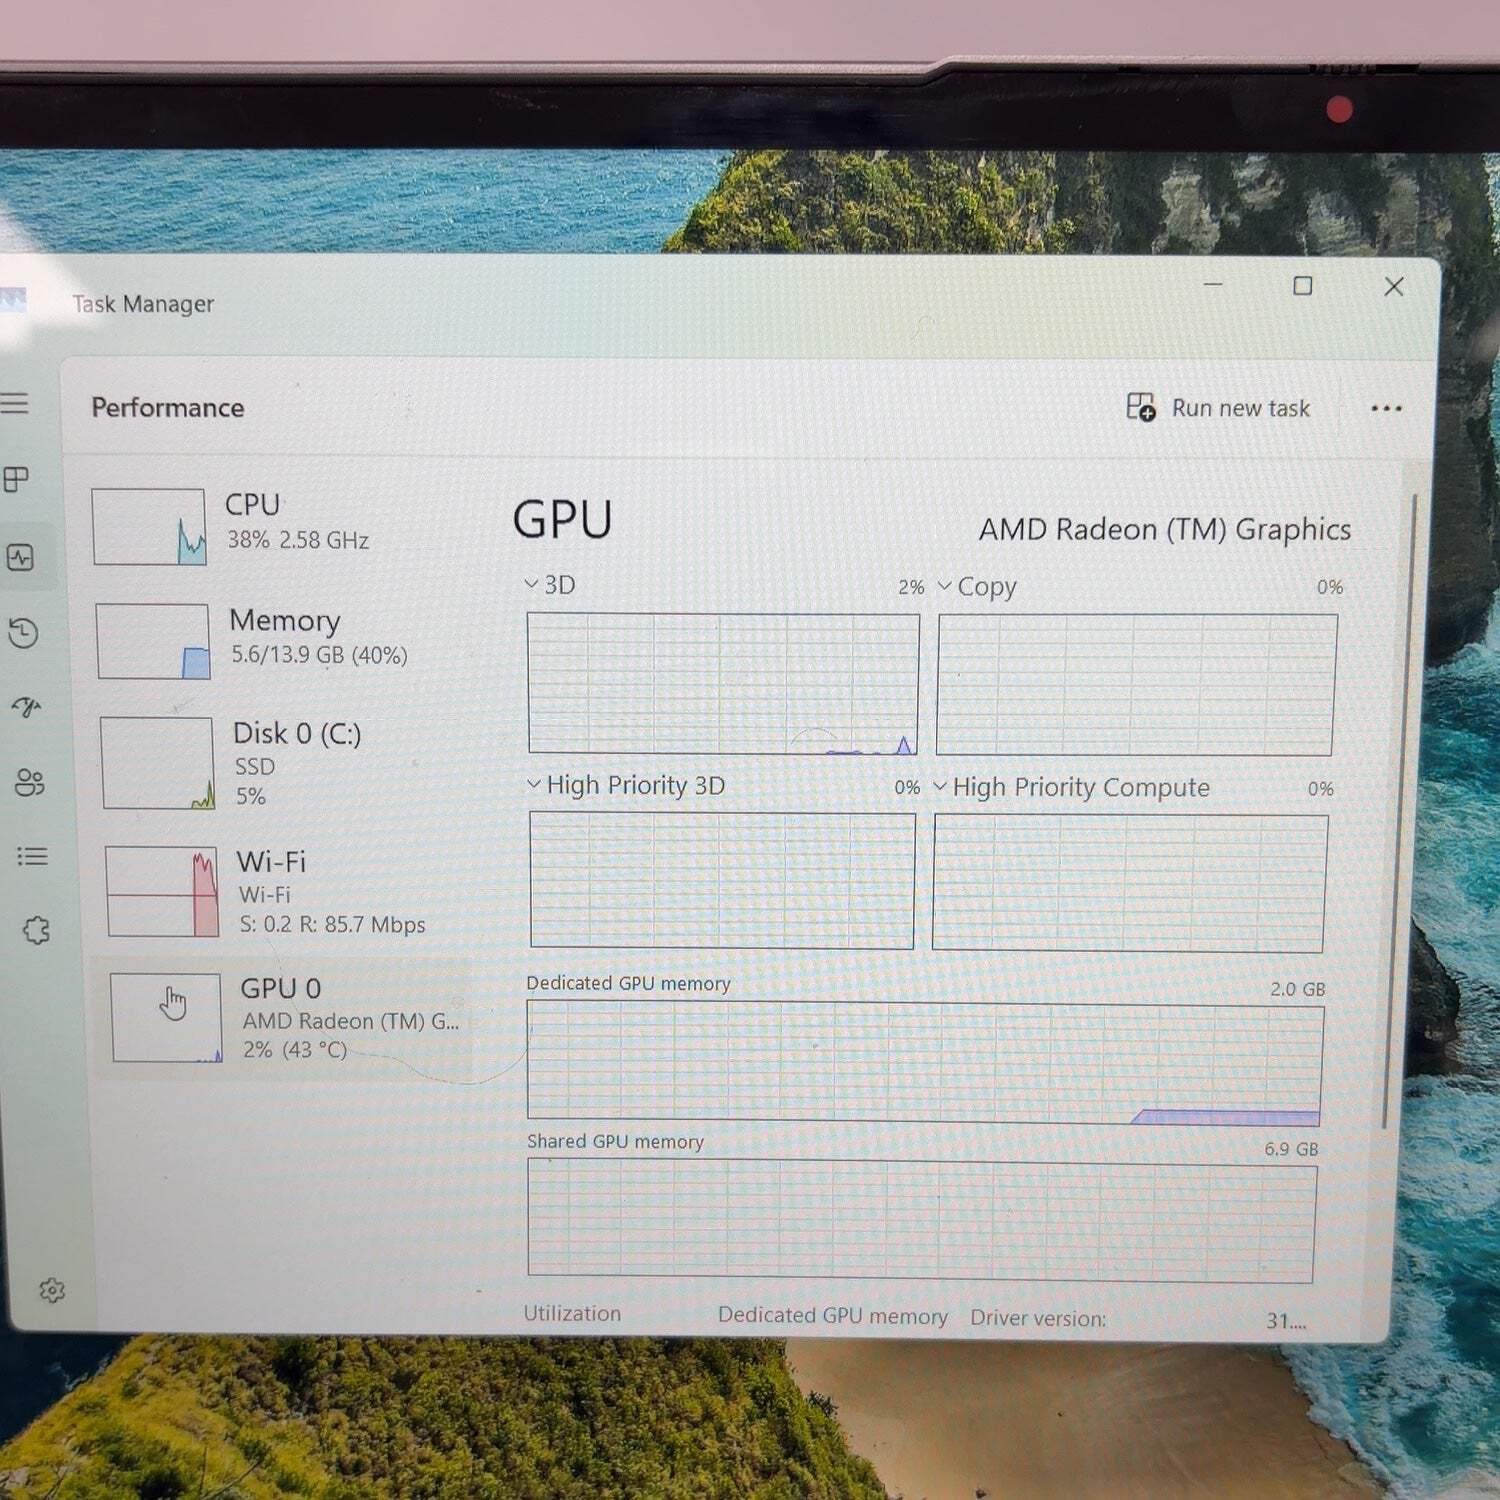Select the GPU 0 entry
Viewport: 1500px width, 1500px height.
(282, 1018)
